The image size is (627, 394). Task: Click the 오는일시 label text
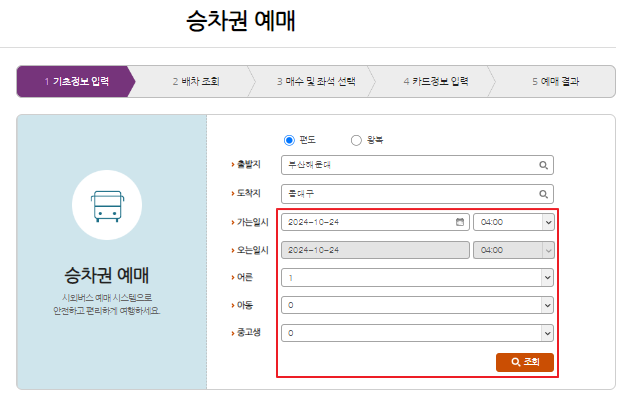(252, 250)
